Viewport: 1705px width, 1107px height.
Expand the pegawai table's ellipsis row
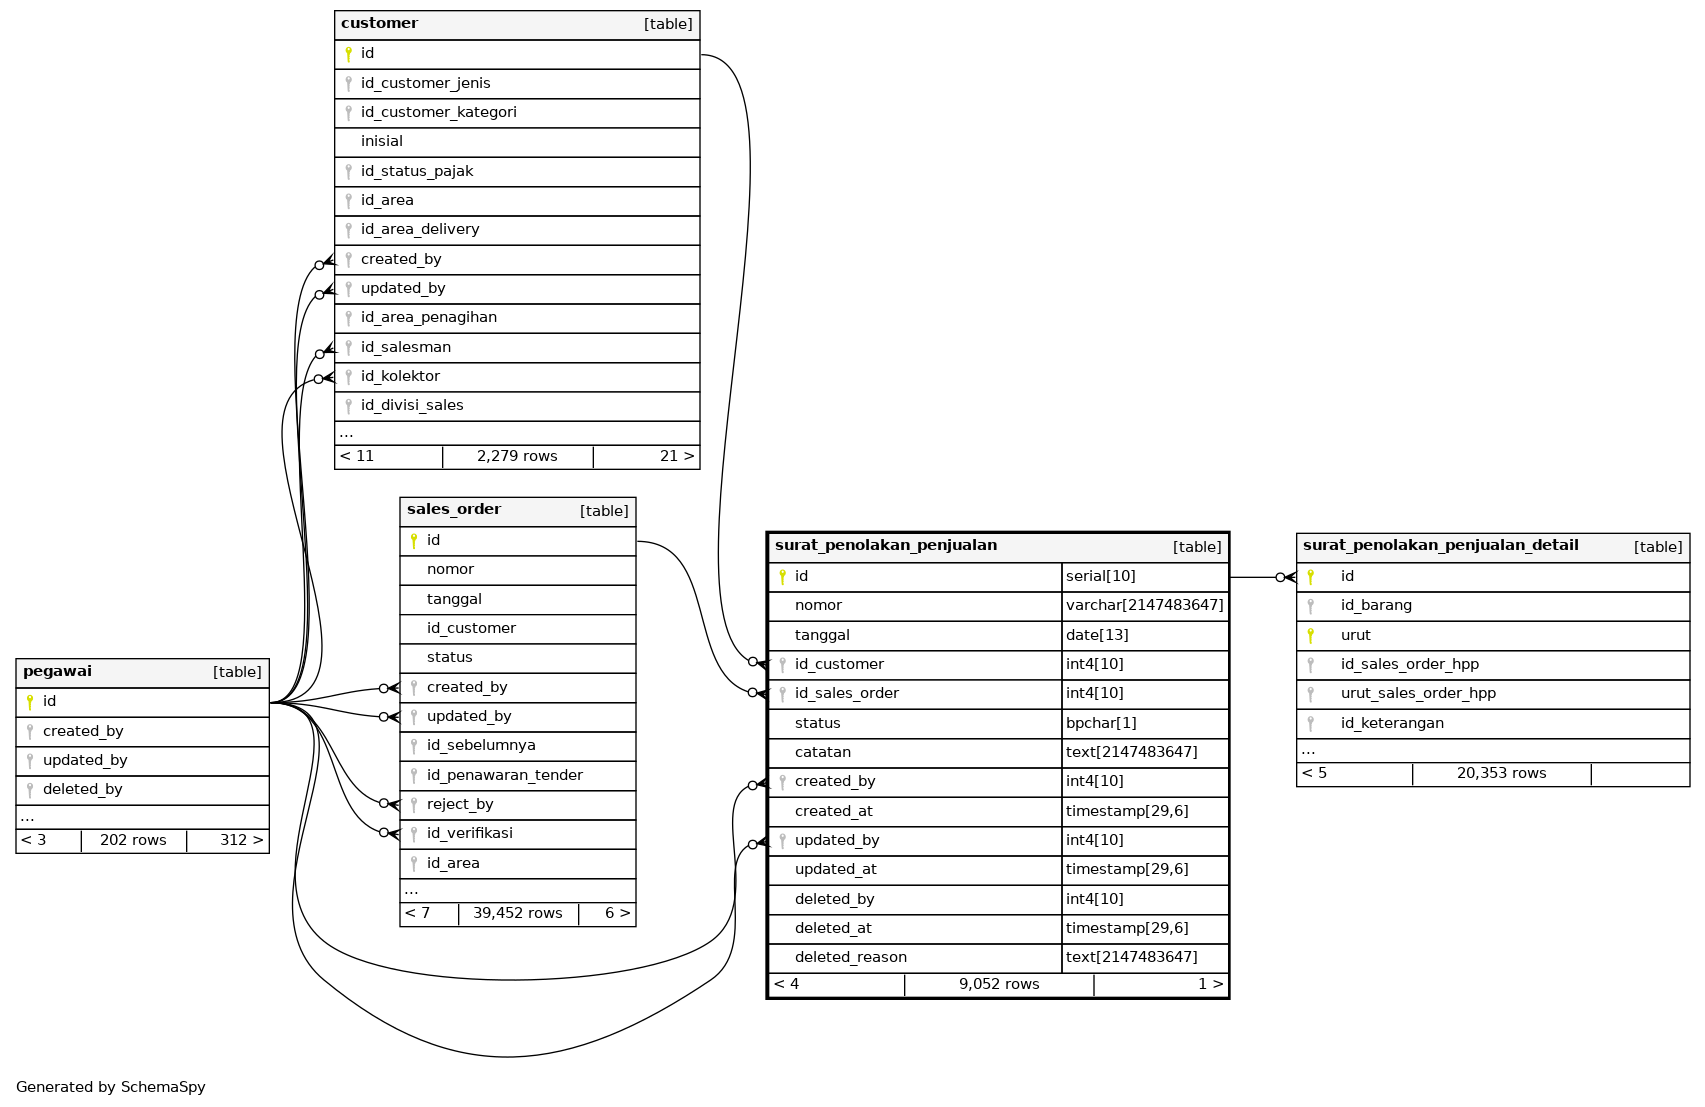click(27, 817)
